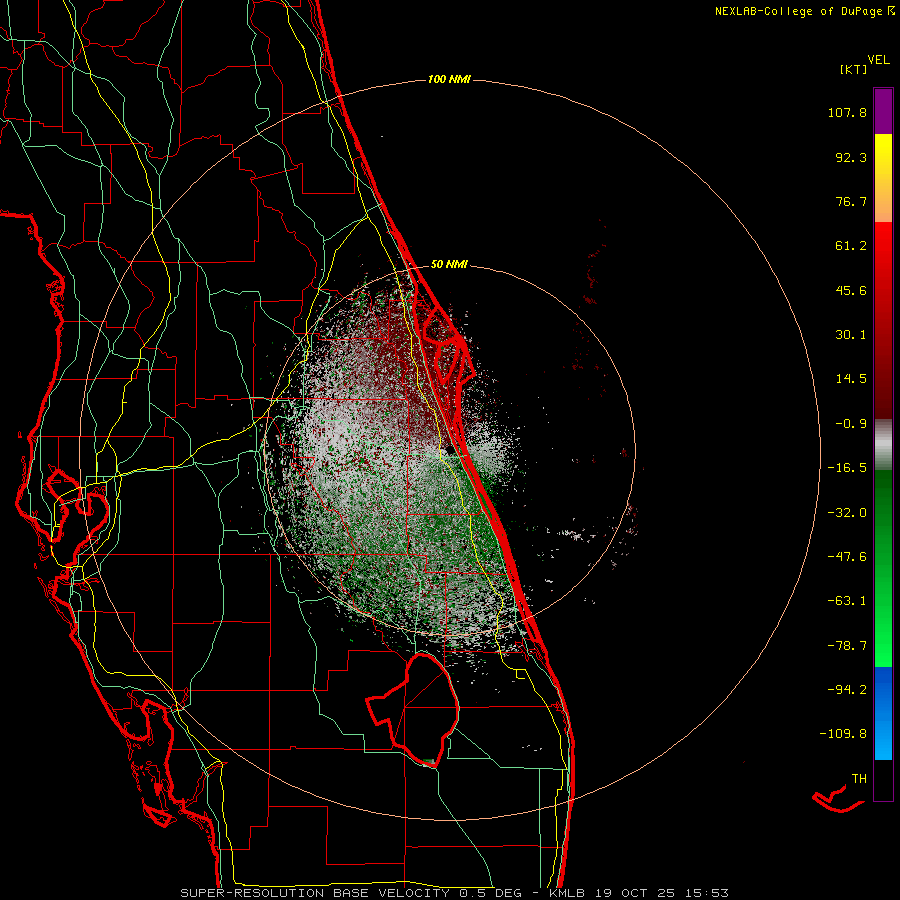Click the 30.1 velocity scale value
The image size is (900, 900).
pos(851,335)
